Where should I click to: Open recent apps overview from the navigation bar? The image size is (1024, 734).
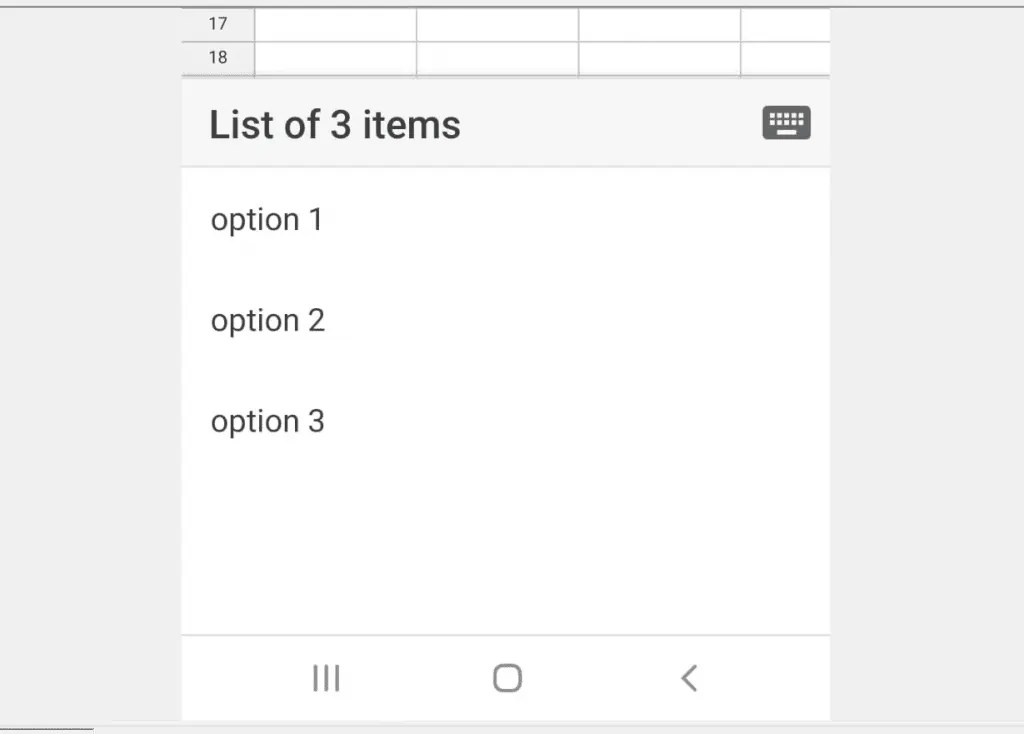pos(326,678)
